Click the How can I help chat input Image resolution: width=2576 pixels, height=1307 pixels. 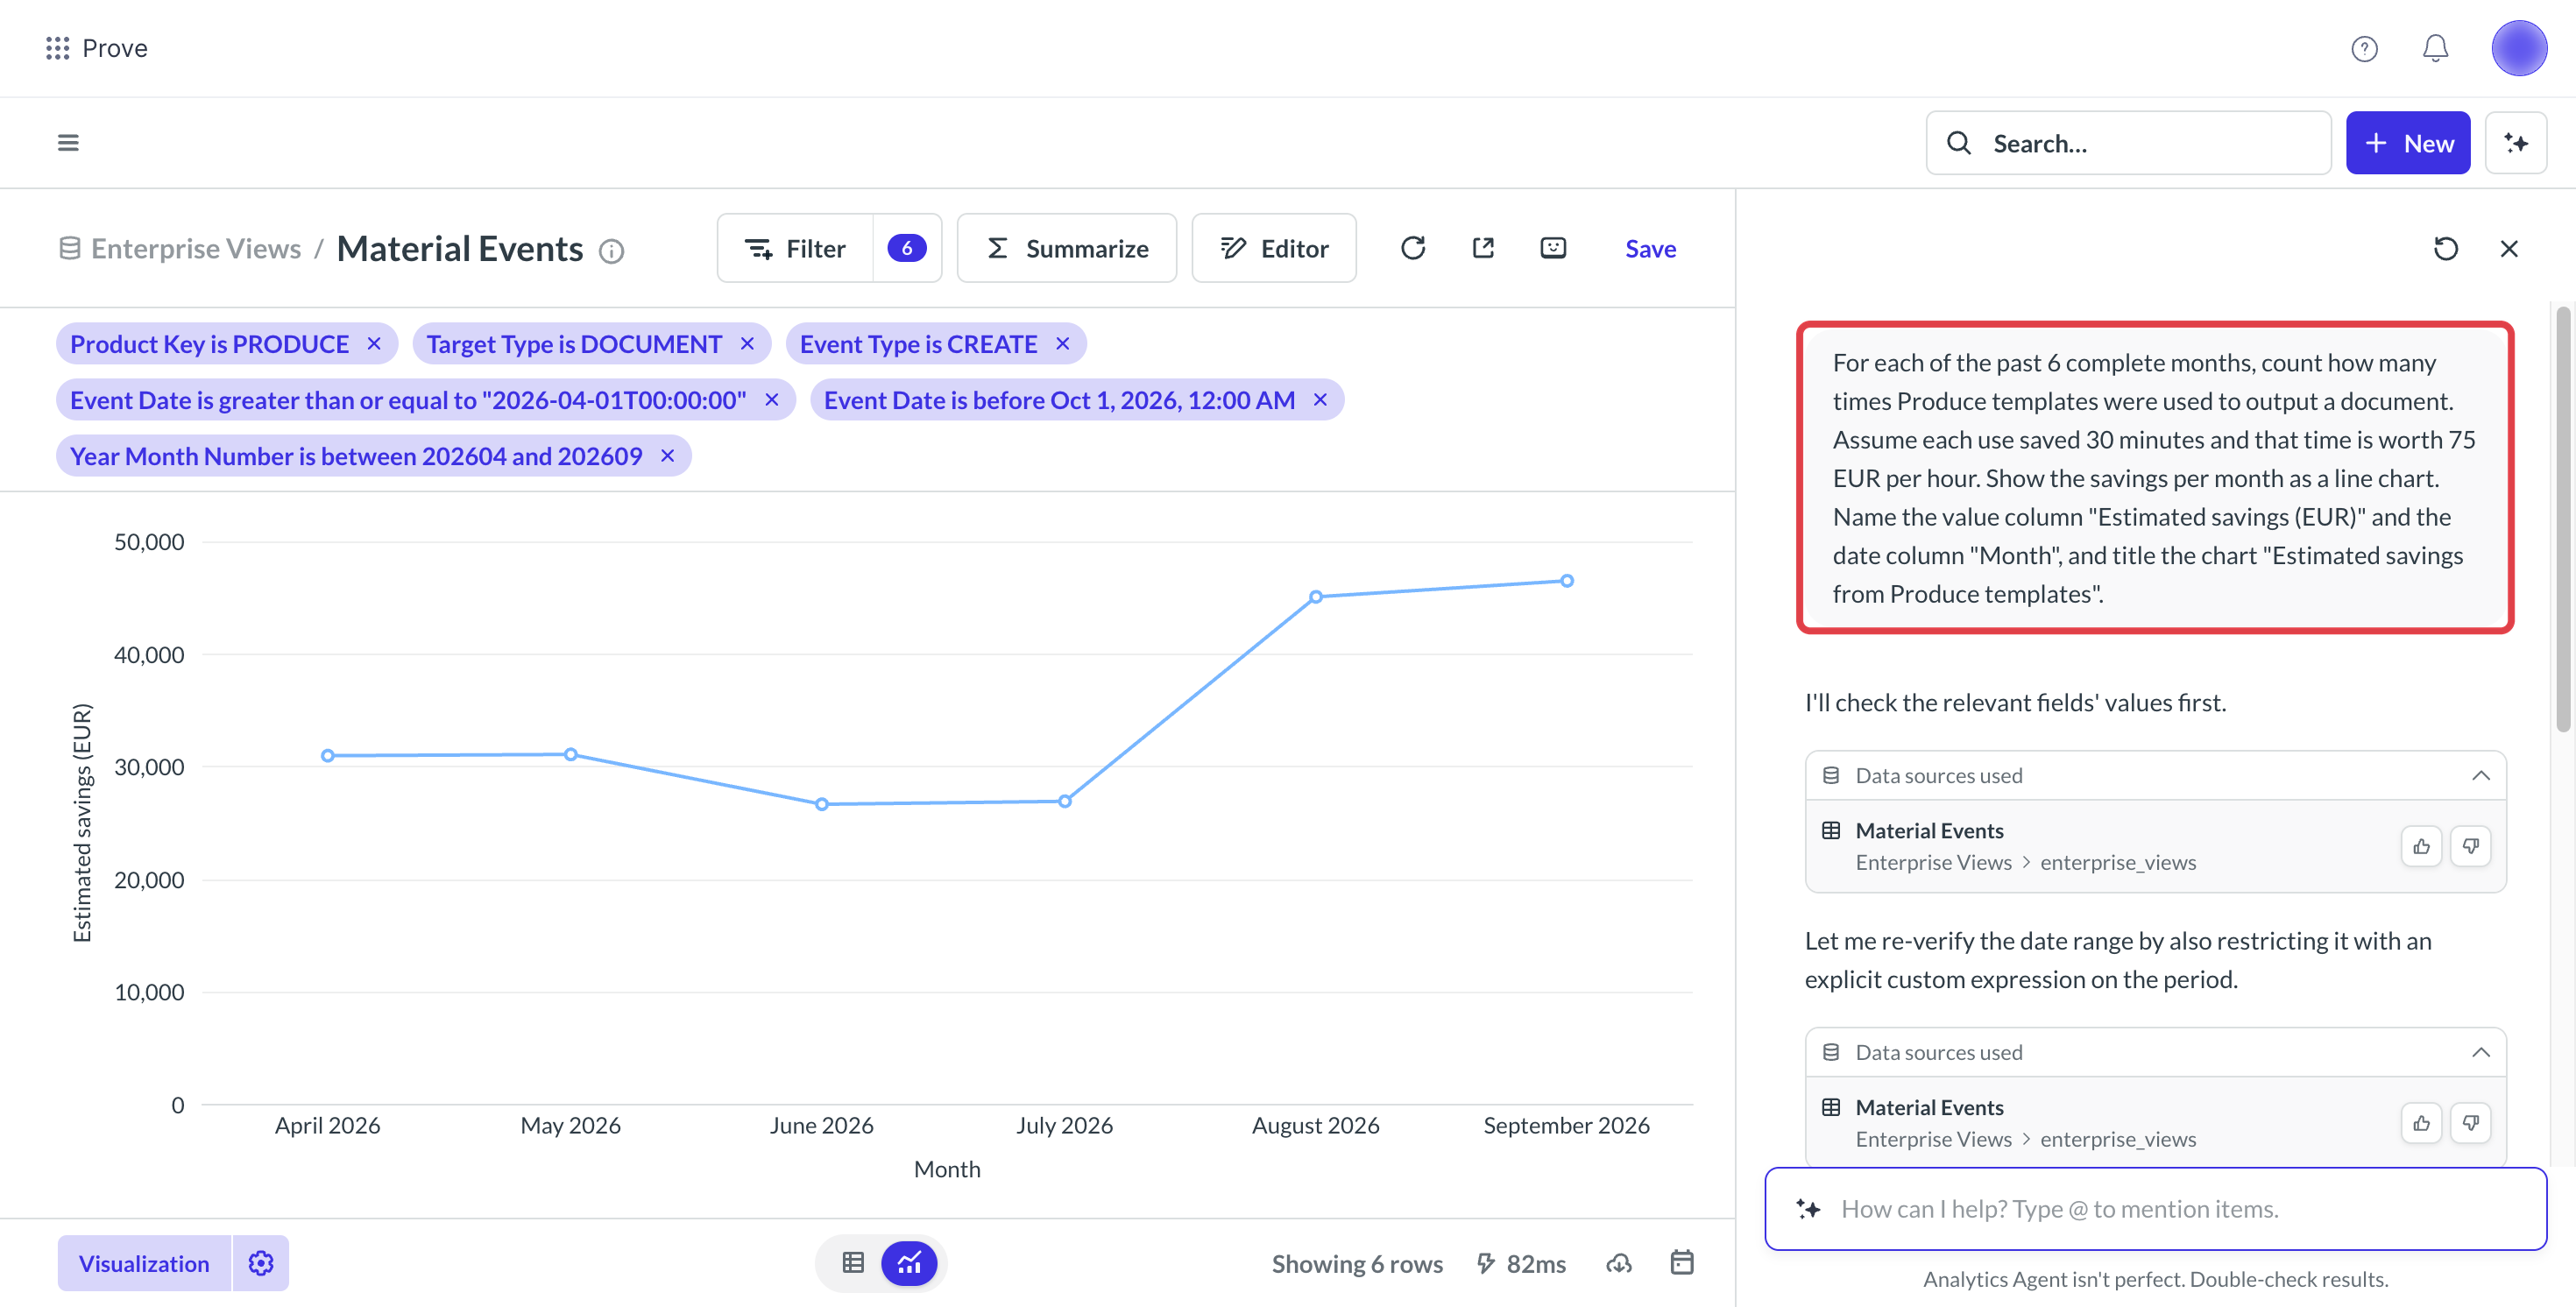point(2155,1209)
